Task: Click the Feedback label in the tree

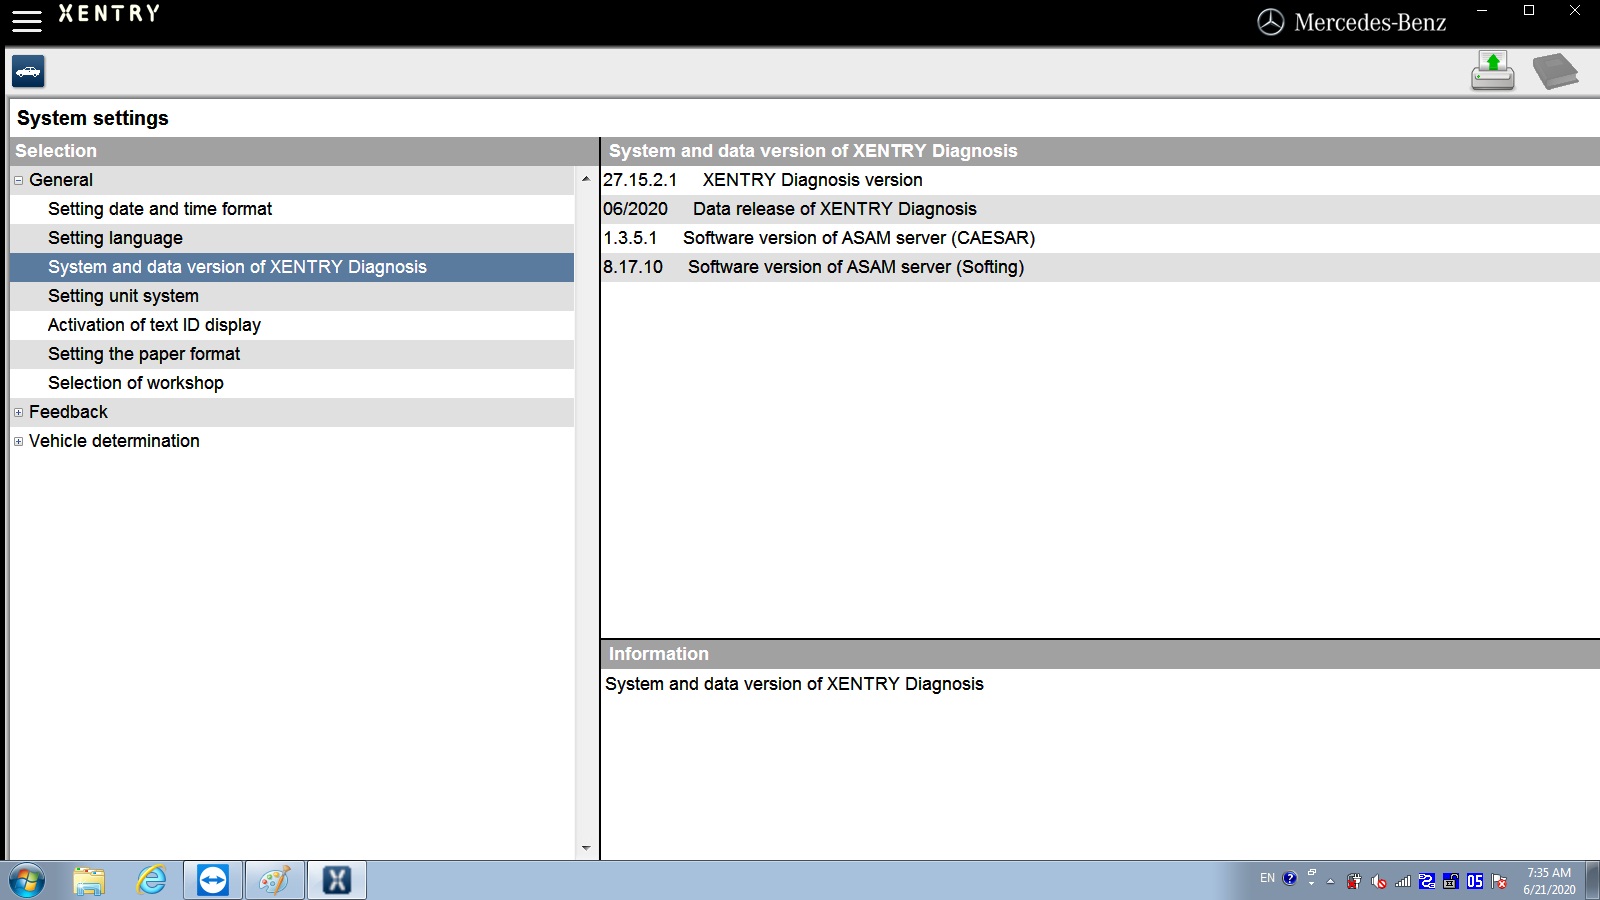Action: coord(68,412)
